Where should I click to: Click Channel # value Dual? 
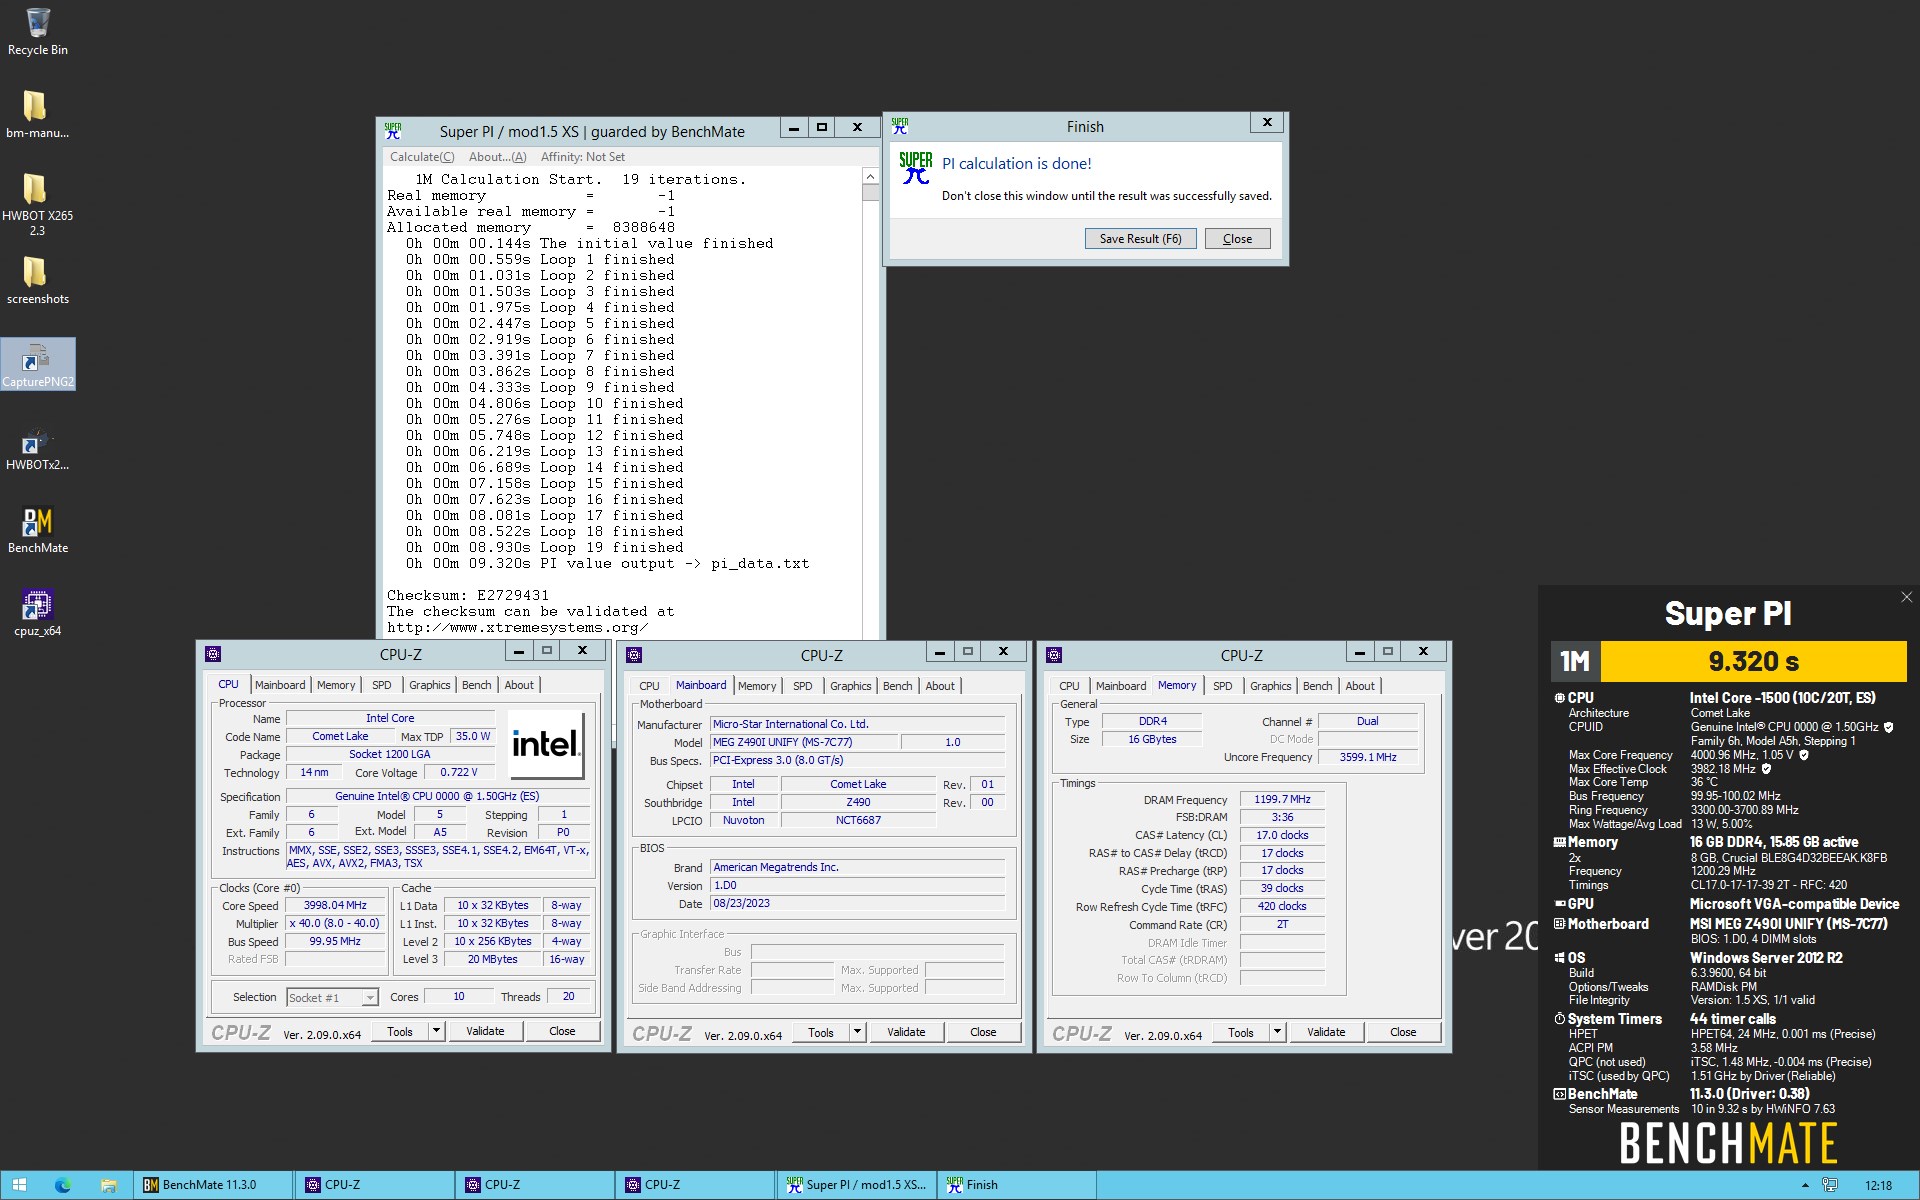click(x=1368, y=721)
